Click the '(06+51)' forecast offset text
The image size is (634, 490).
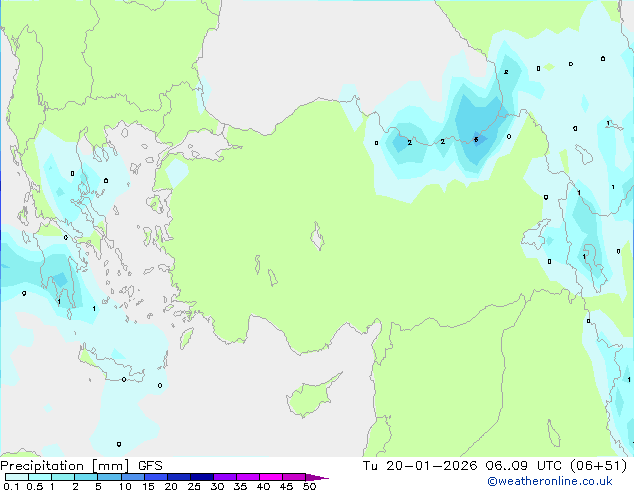point(598,466)
